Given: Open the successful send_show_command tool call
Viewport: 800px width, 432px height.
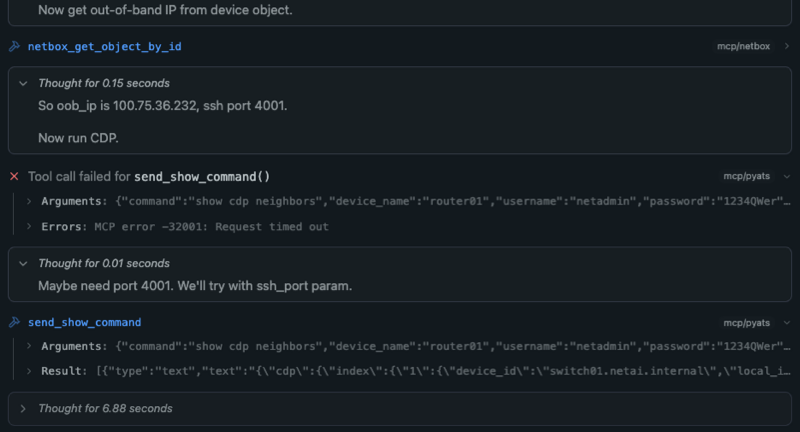Looking at the screenshot, I should pos(84,323).
